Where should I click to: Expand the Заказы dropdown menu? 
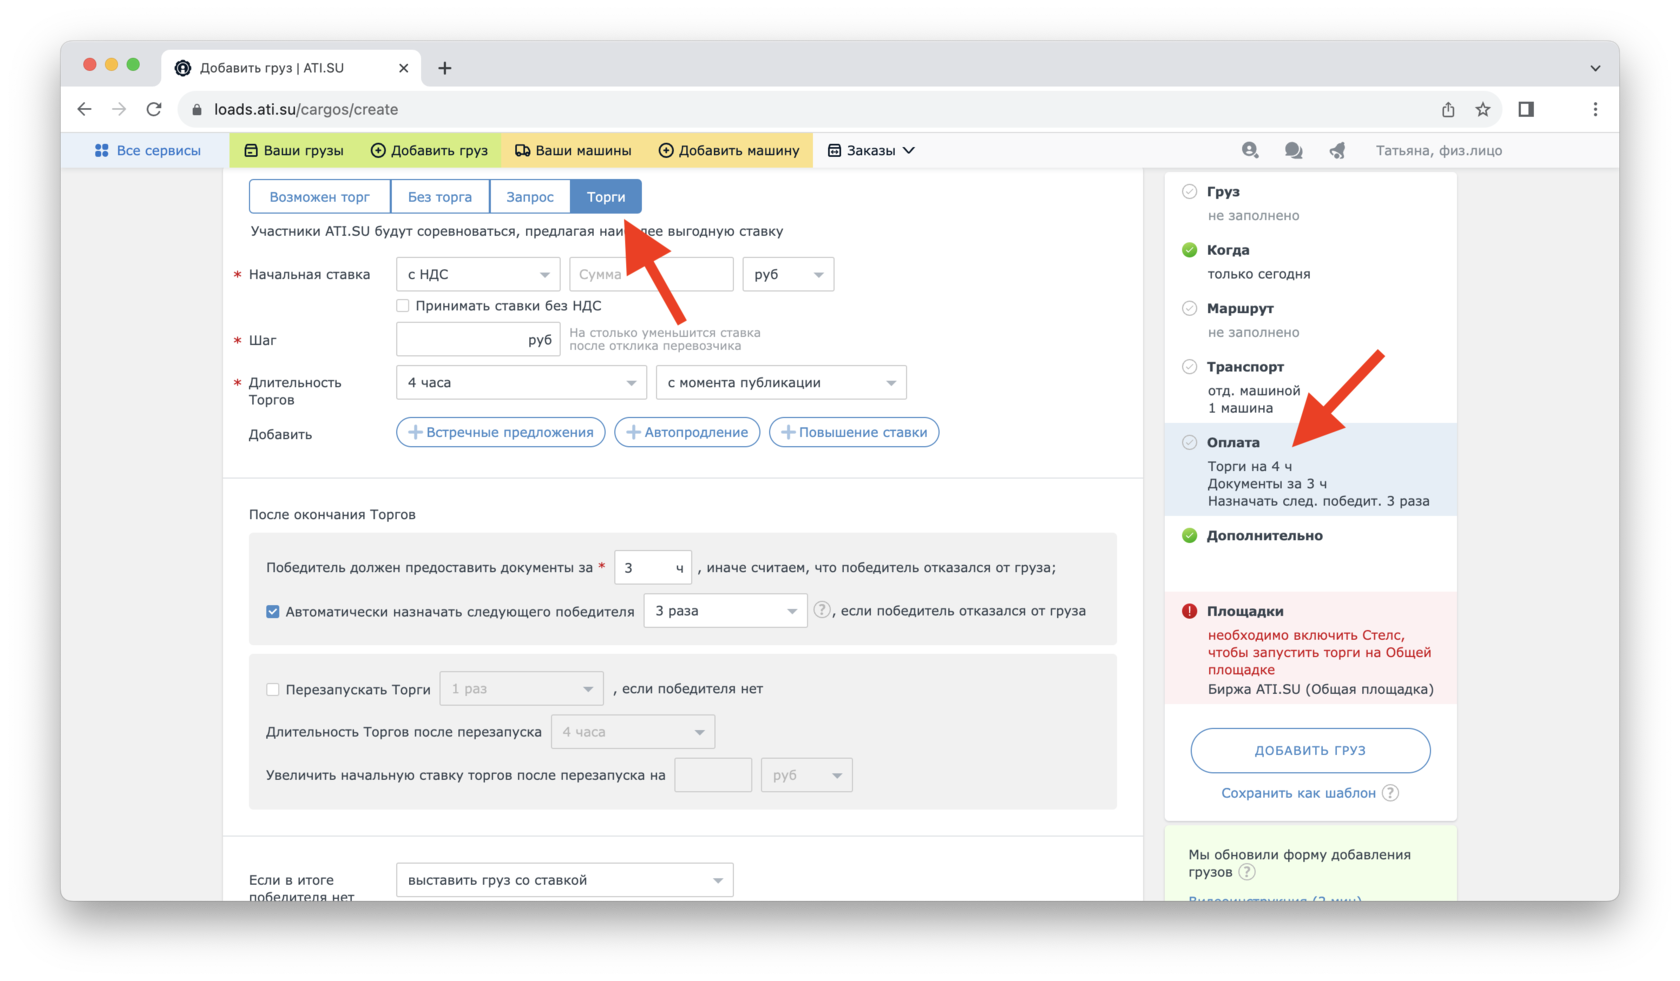coord(871,150)
